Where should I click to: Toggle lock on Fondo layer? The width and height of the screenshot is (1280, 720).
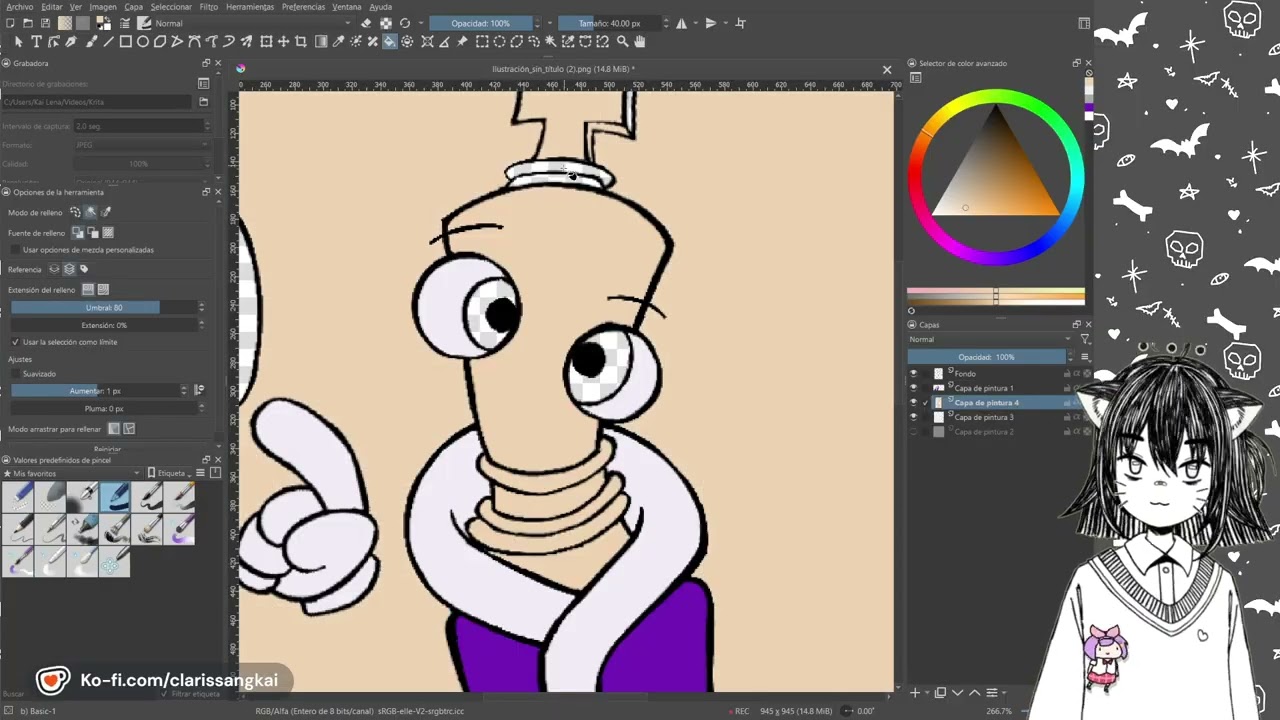click(x=1067, y=374)
